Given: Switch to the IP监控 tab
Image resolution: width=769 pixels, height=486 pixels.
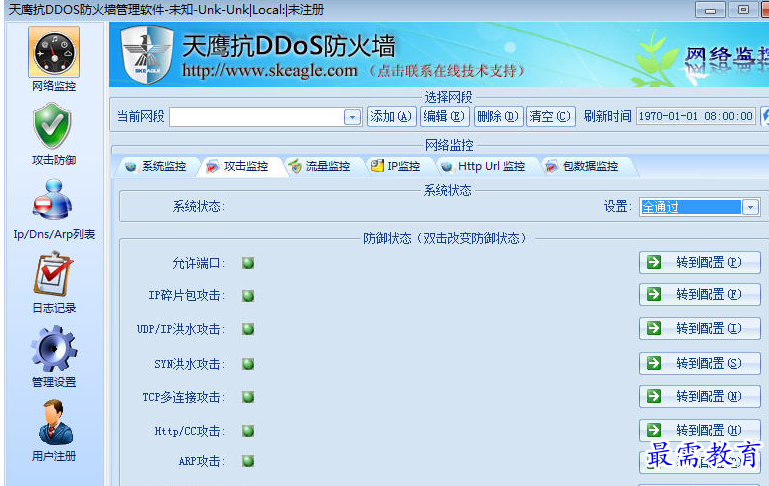Looking at the screenshot, I should tap(396, 166).
